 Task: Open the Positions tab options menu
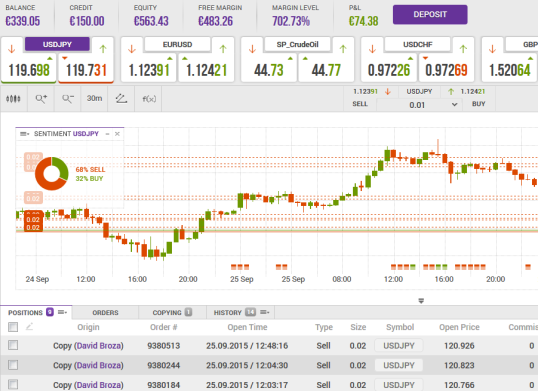tap(62, 312)
